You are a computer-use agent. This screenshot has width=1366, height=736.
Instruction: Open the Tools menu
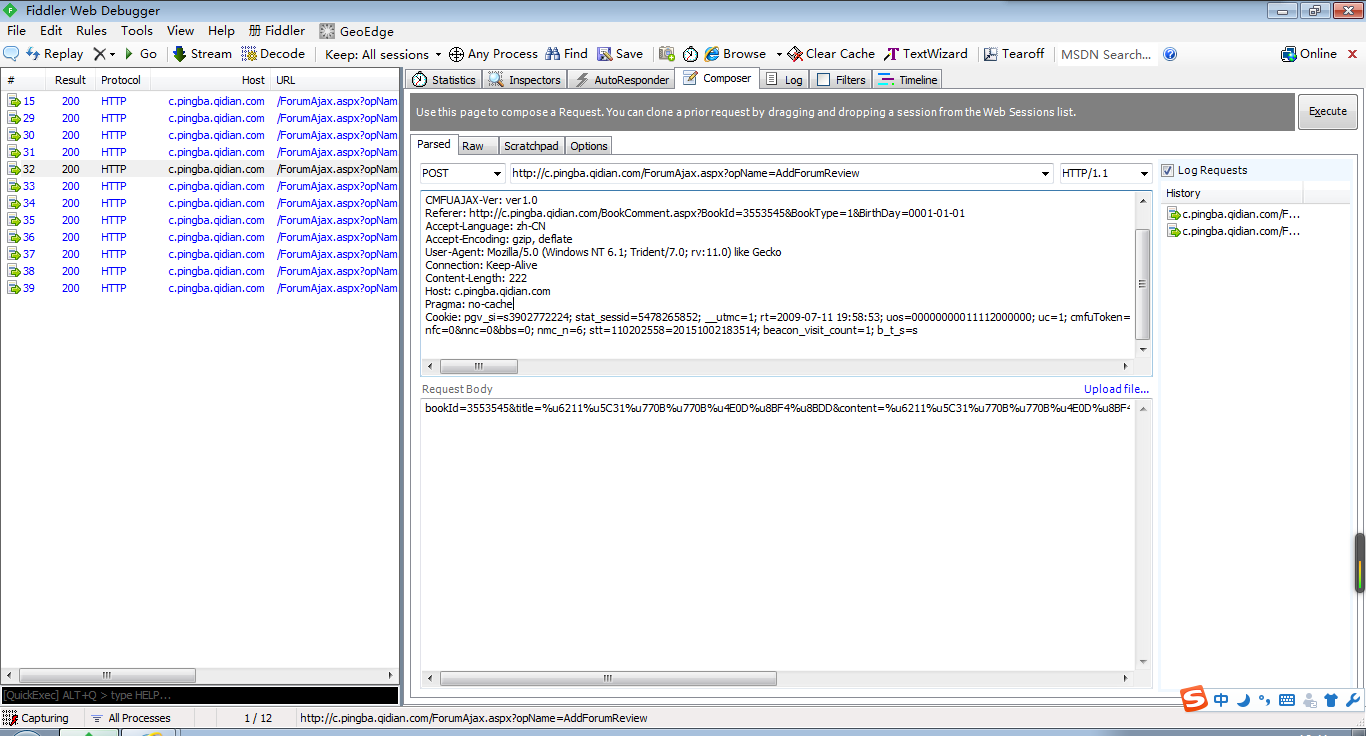(137, 31)
